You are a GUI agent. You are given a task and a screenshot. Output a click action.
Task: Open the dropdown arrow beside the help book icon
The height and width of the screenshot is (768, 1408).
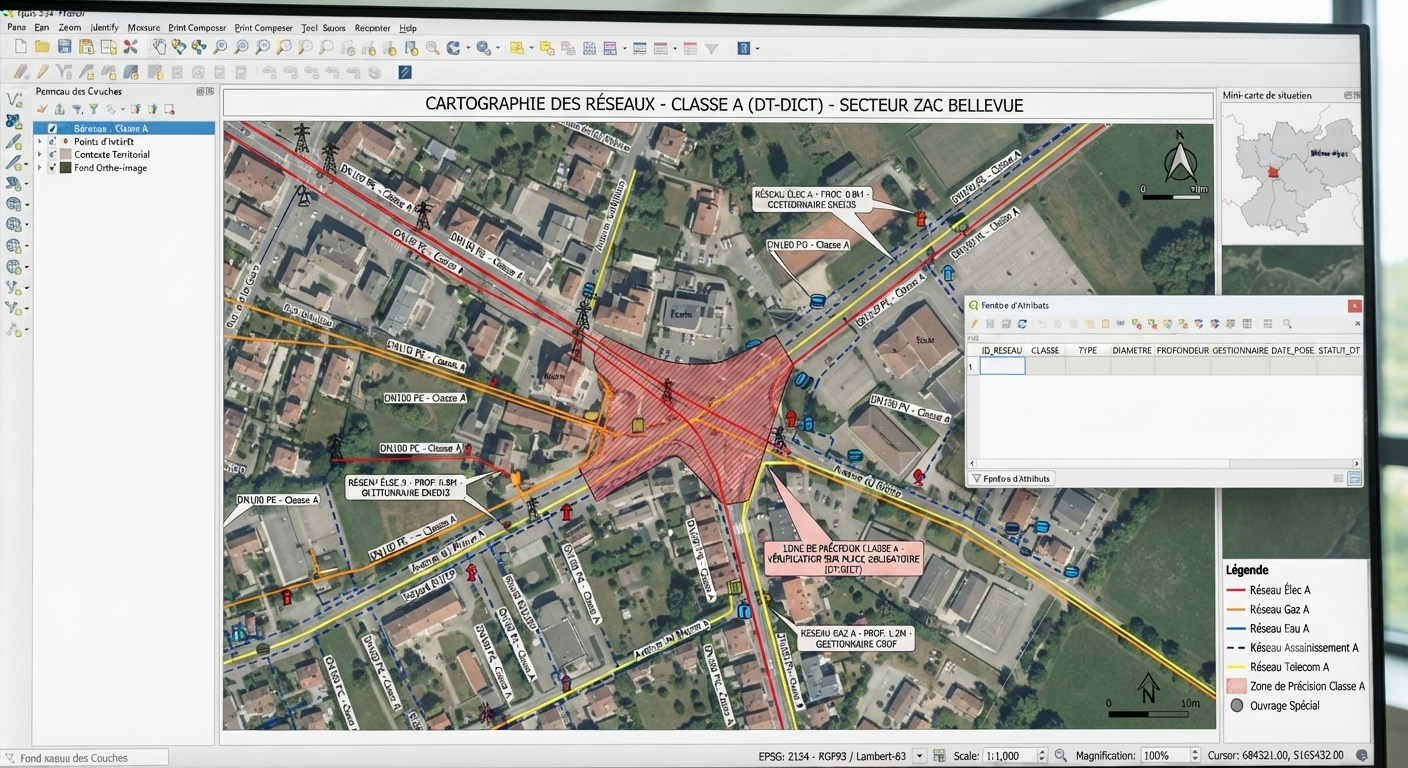pos(757,48)
